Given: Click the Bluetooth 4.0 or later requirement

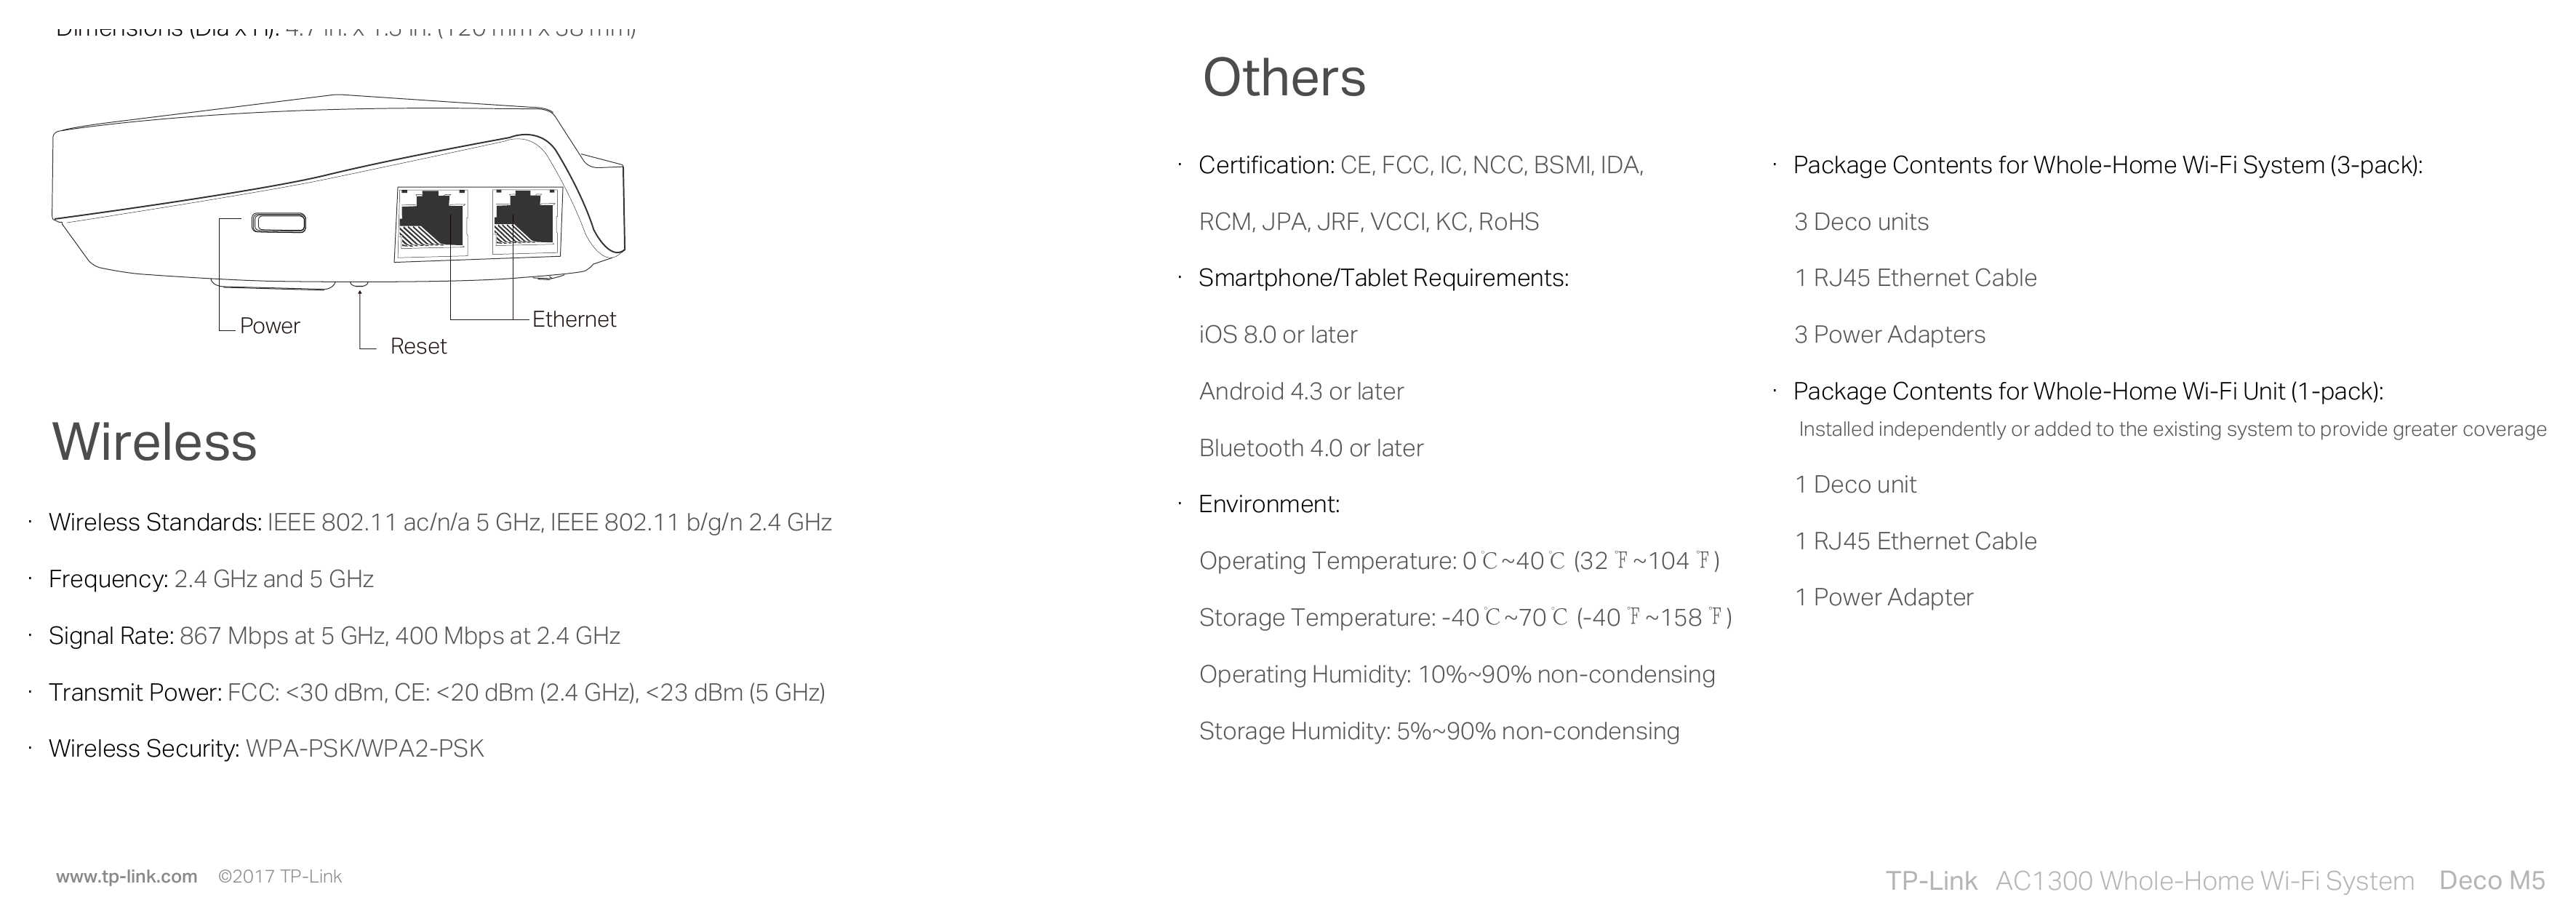Looking at the screenshot, I should pos(1311,448).
